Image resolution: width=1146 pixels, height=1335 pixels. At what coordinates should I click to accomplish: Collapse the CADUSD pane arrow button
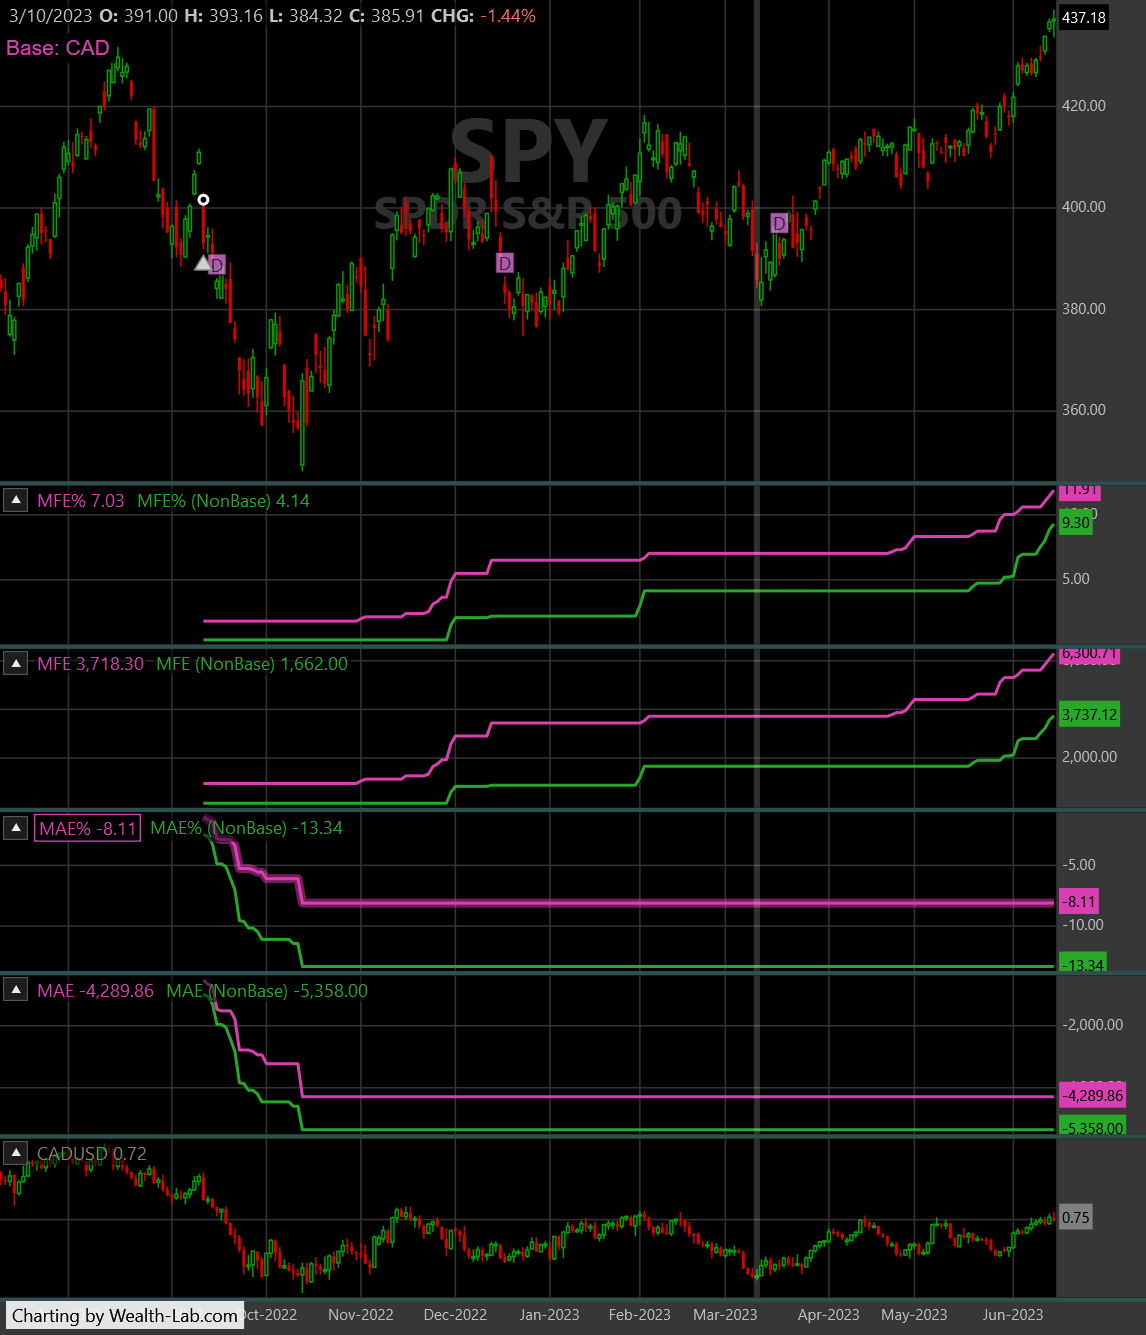[16, 1153]
